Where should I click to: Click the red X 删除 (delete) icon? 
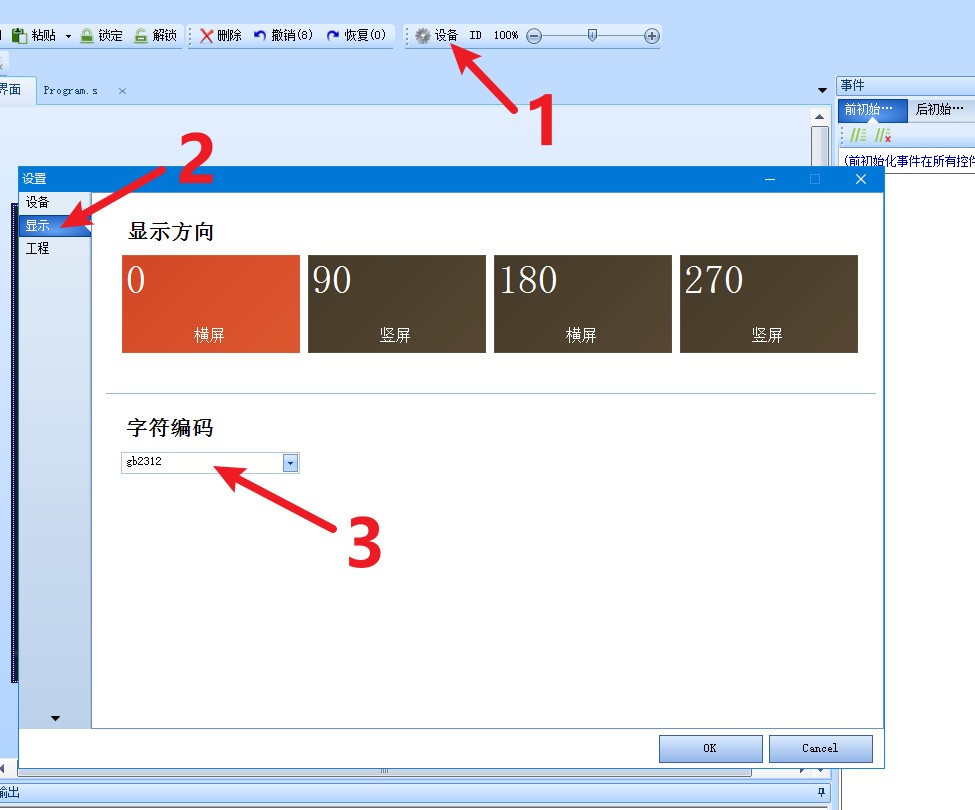(207, 36)
